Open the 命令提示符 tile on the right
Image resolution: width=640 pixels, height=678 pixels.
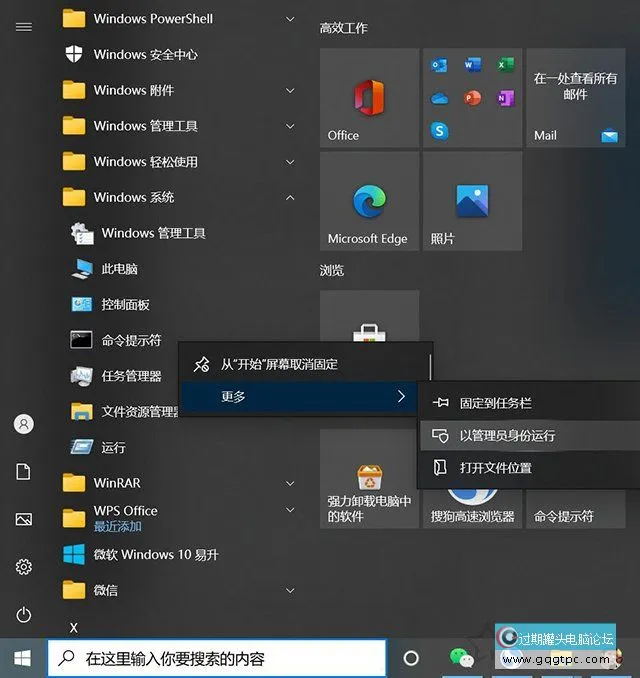pyautogui.click(x=576, y=508)
